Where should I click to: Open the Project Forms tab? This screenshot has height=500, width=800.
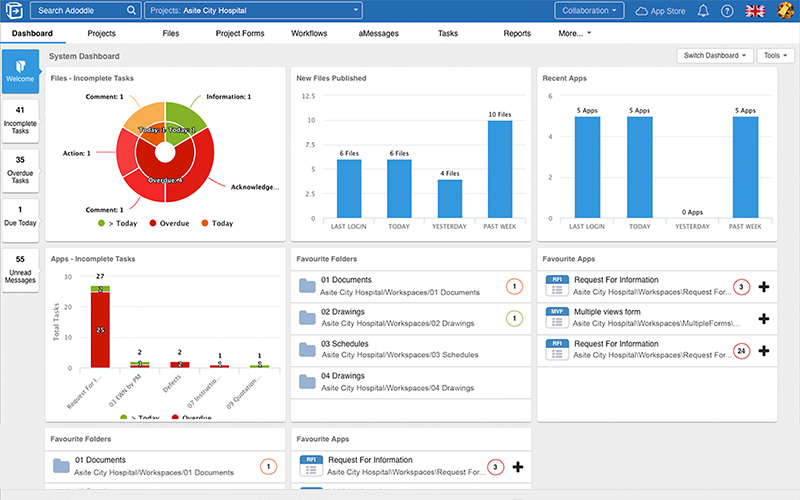[x=240, y=33]
